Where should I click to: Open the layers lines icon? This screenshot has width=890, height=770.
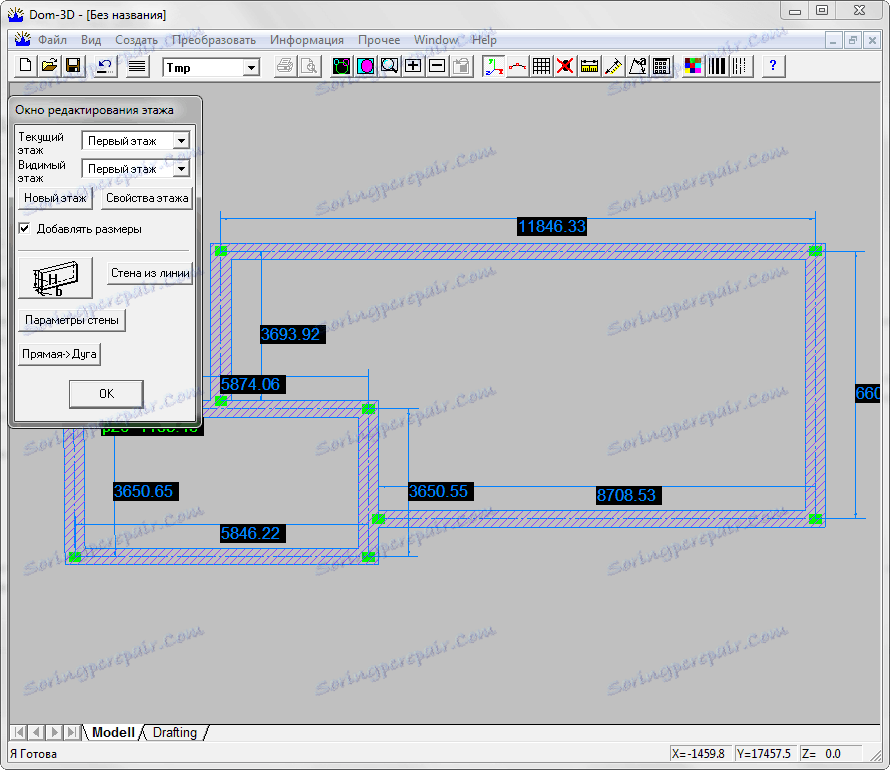[x=137, y=66]
